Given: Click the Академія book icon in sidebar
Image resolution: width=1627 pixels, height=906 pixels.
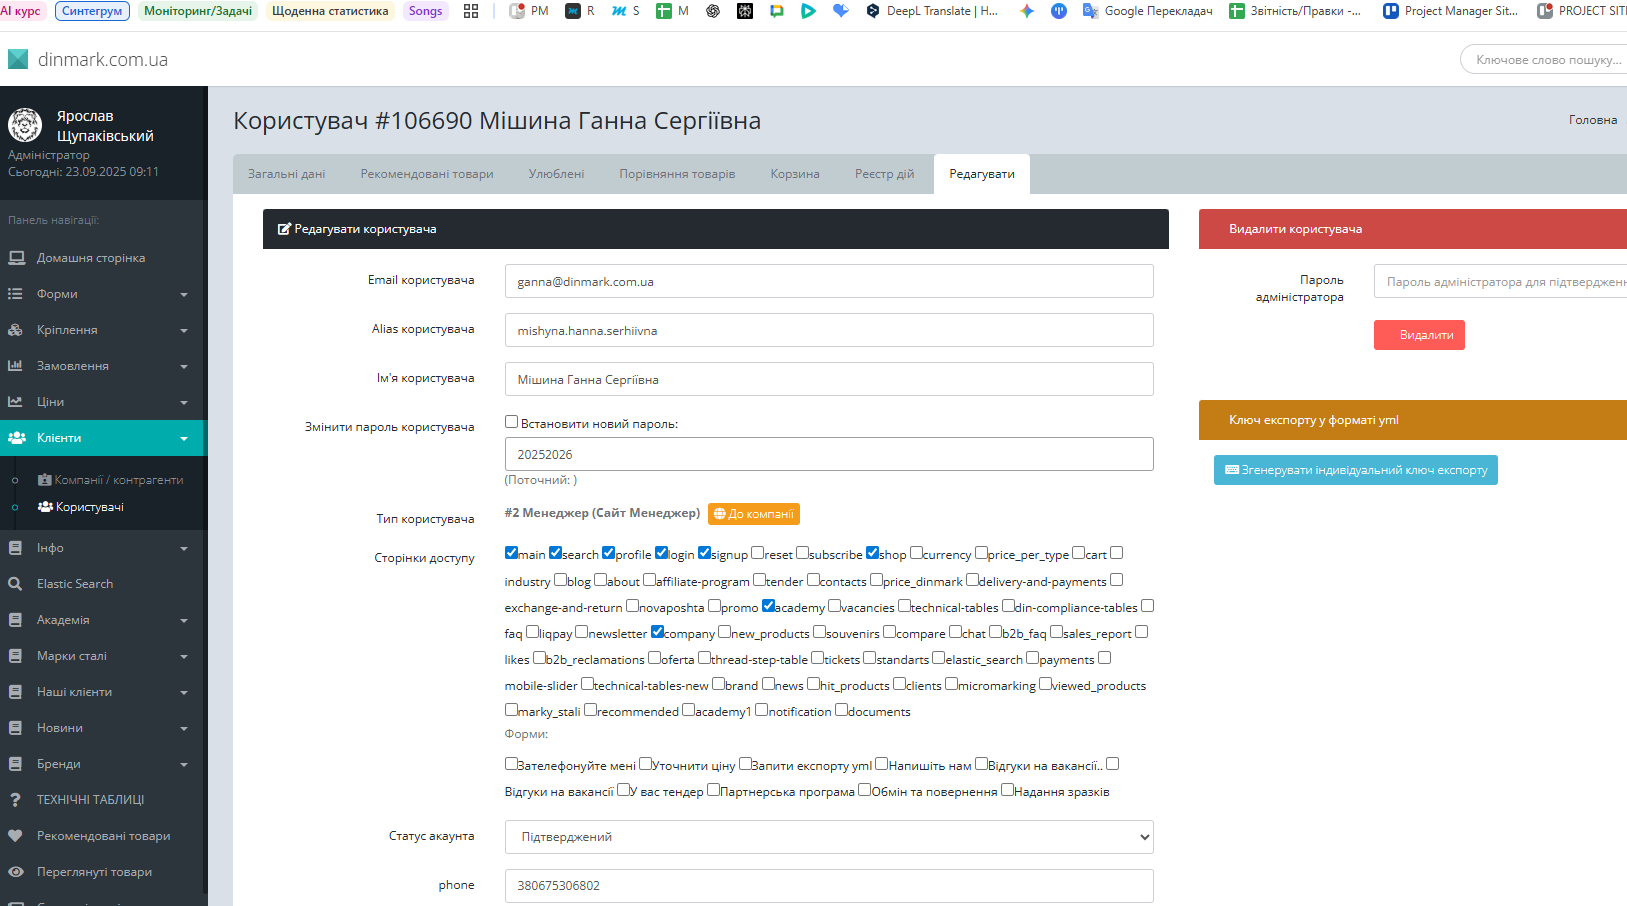Looking at the screenshot, I should click(15, 620).
